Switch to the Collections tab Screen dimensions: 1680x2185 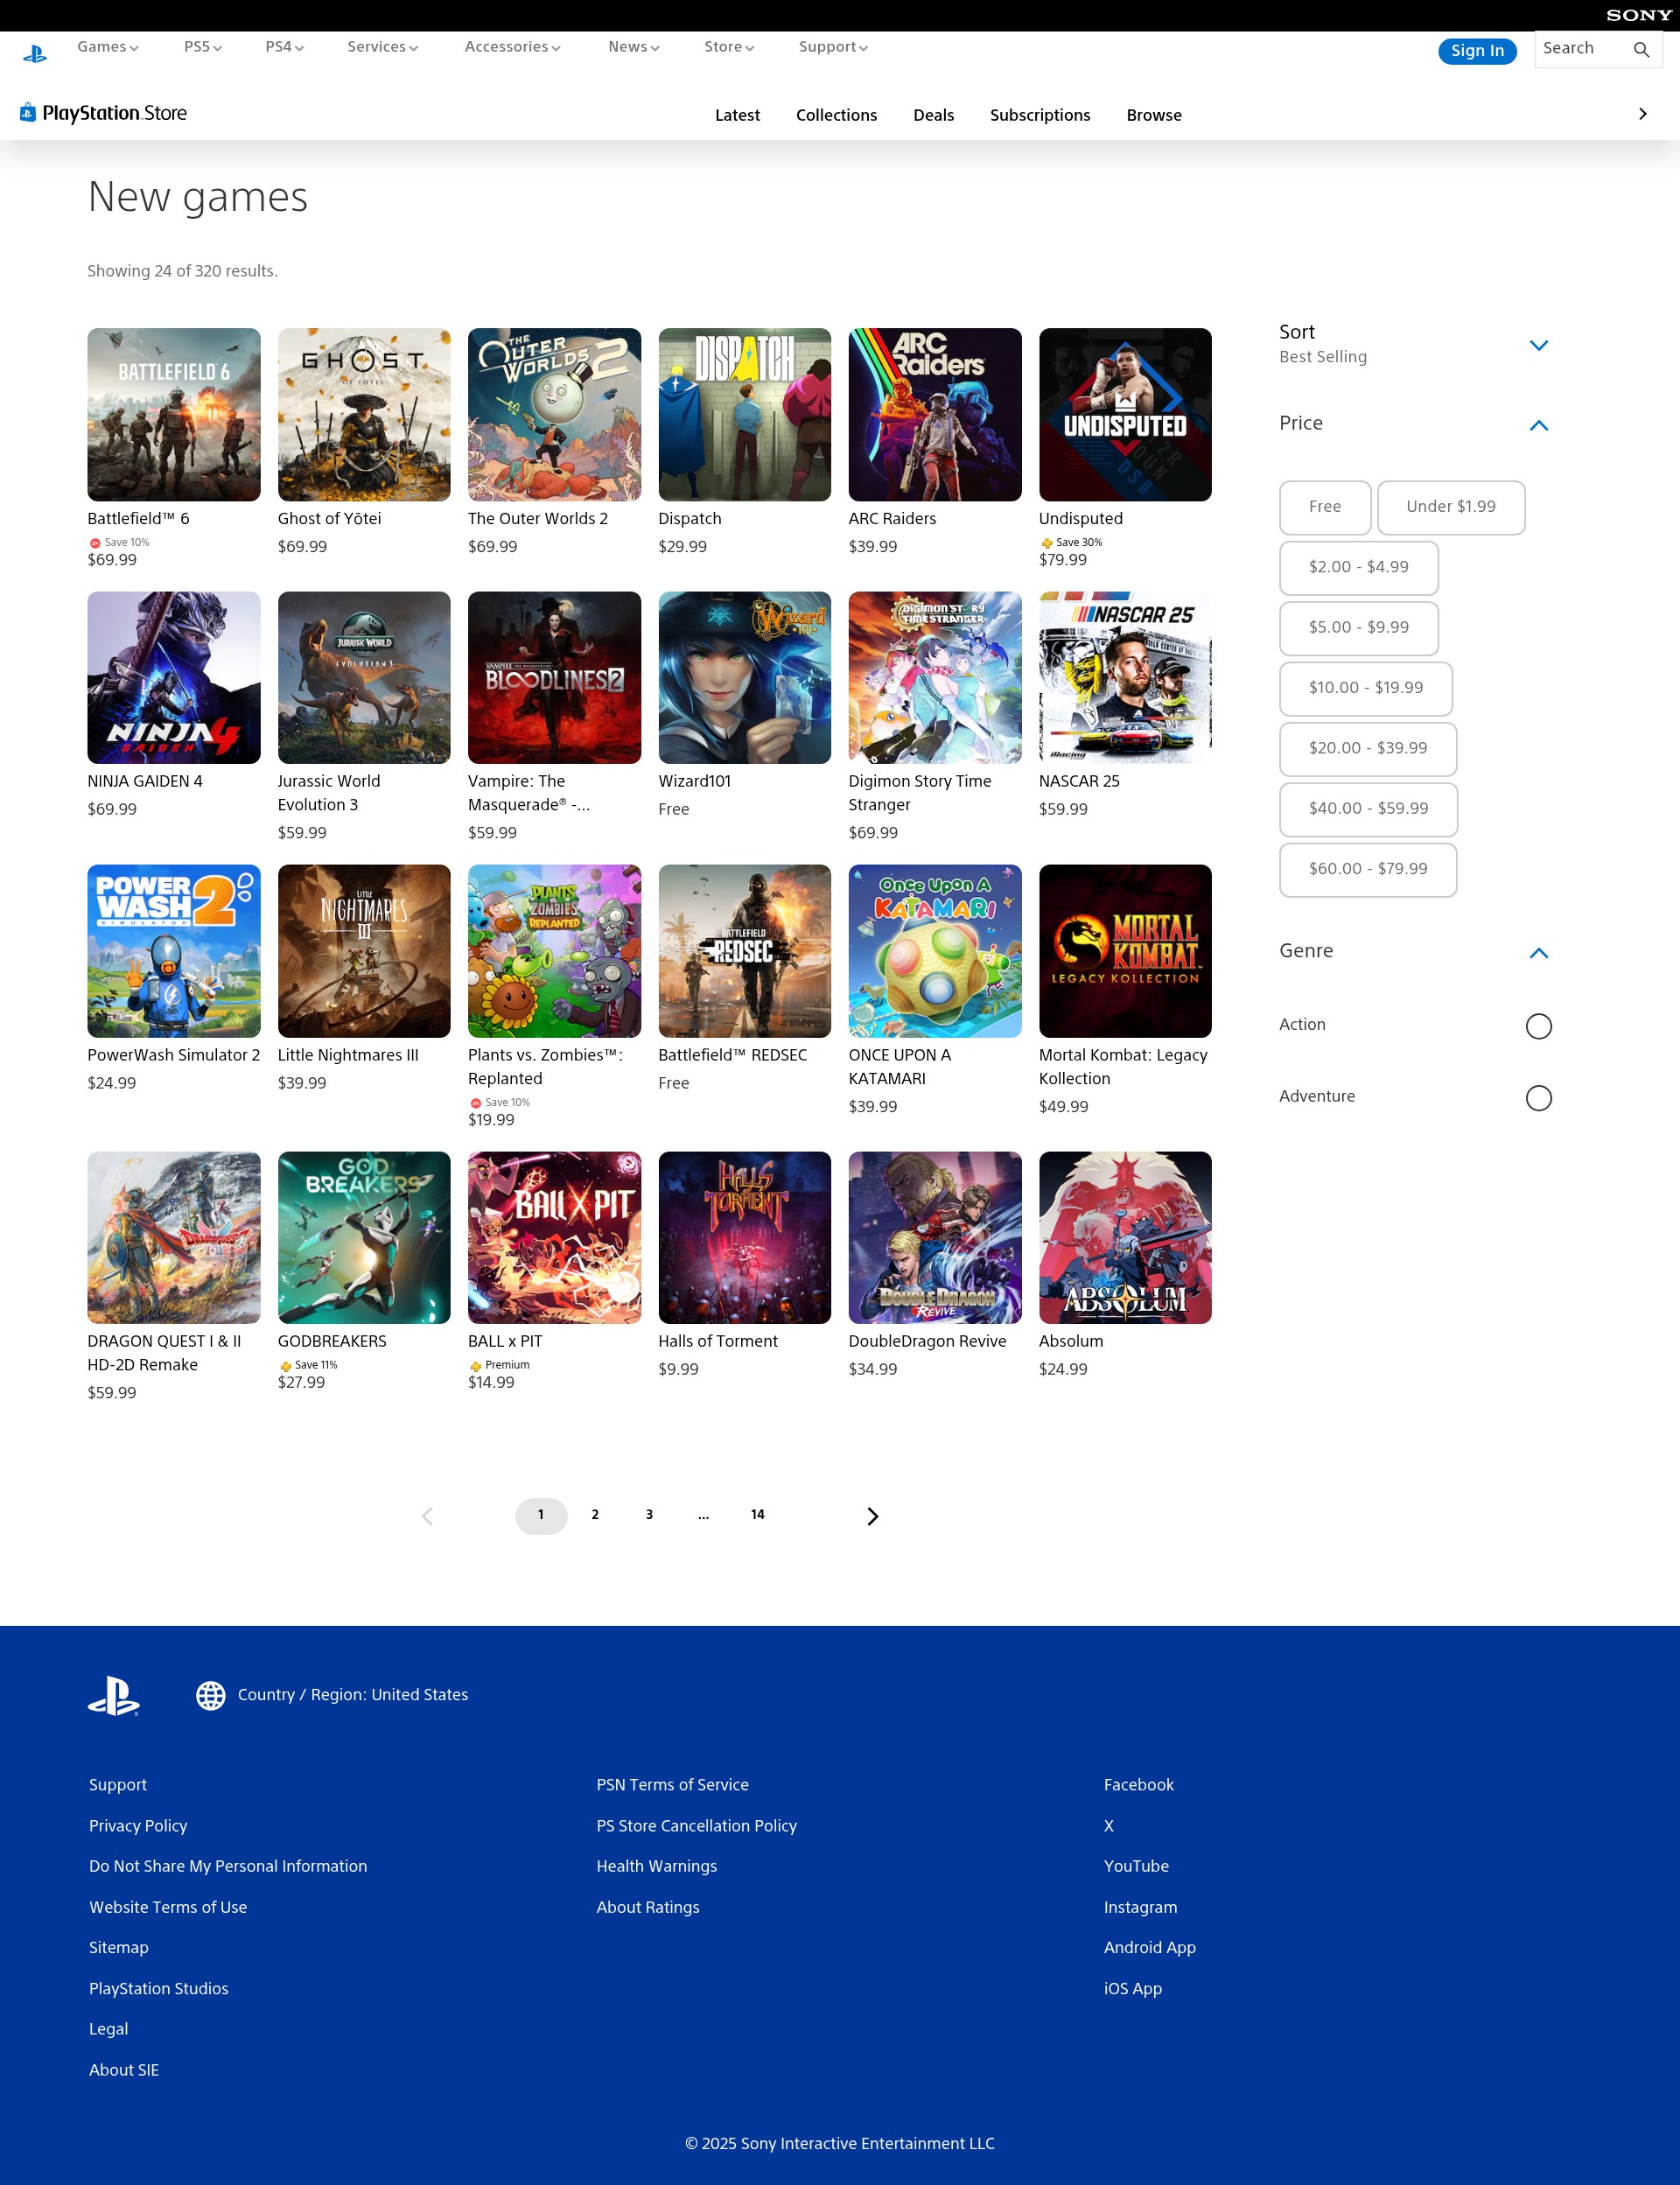(x=836, y=115)
